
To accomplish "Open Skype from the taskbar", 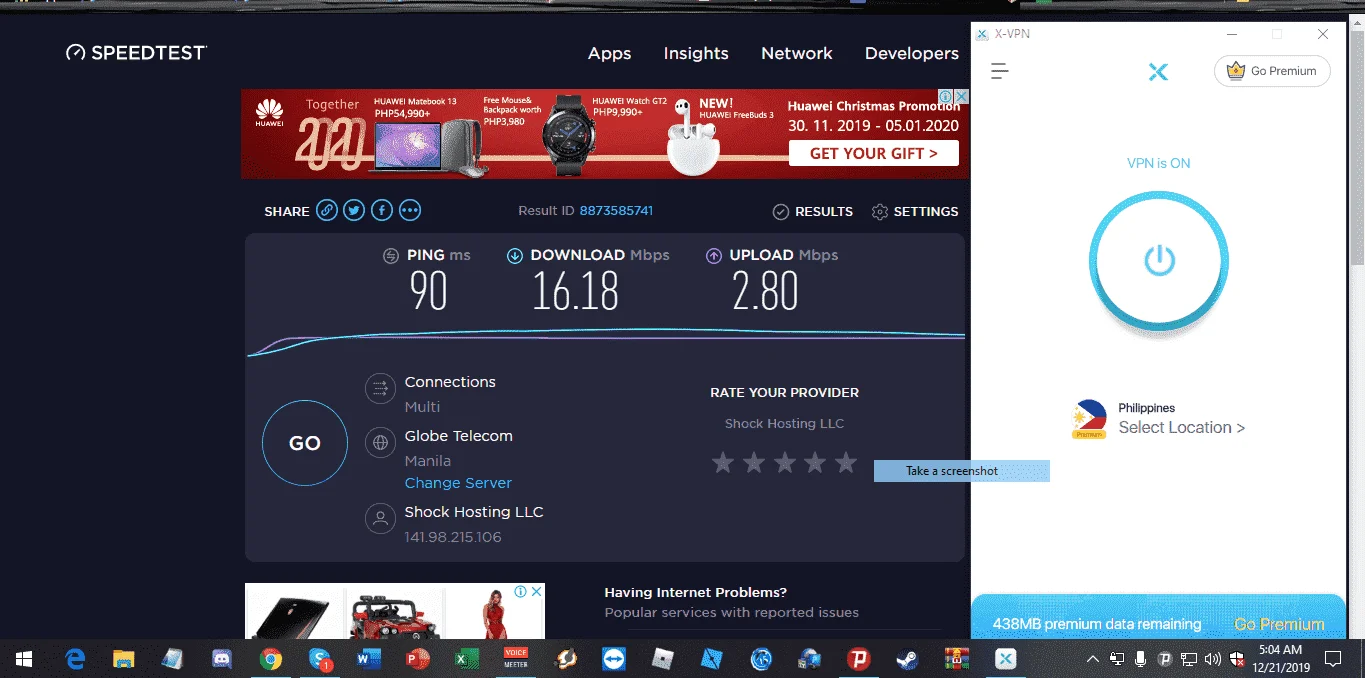I will 320,659.
